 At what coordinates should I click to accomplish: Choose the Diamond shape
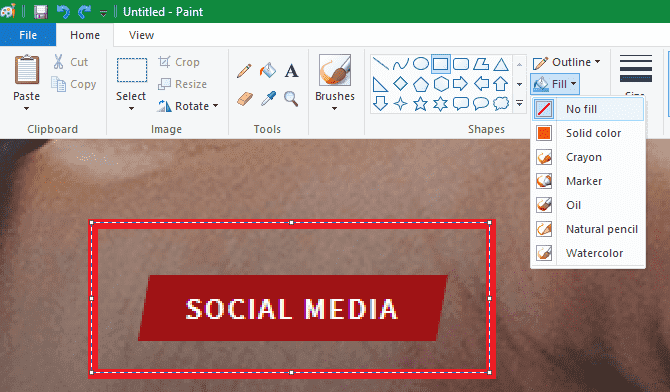[x=400, y=84]
